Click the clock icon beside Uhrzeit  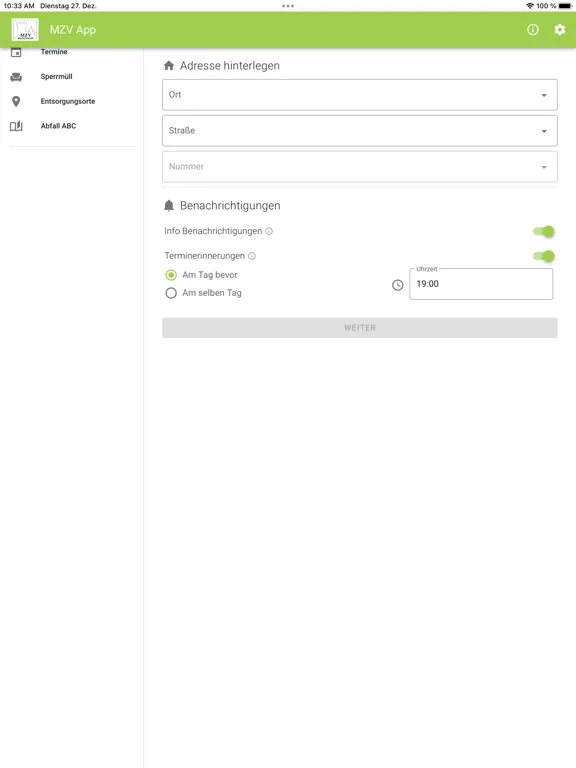pyautogui.click(x=398, y=285)
